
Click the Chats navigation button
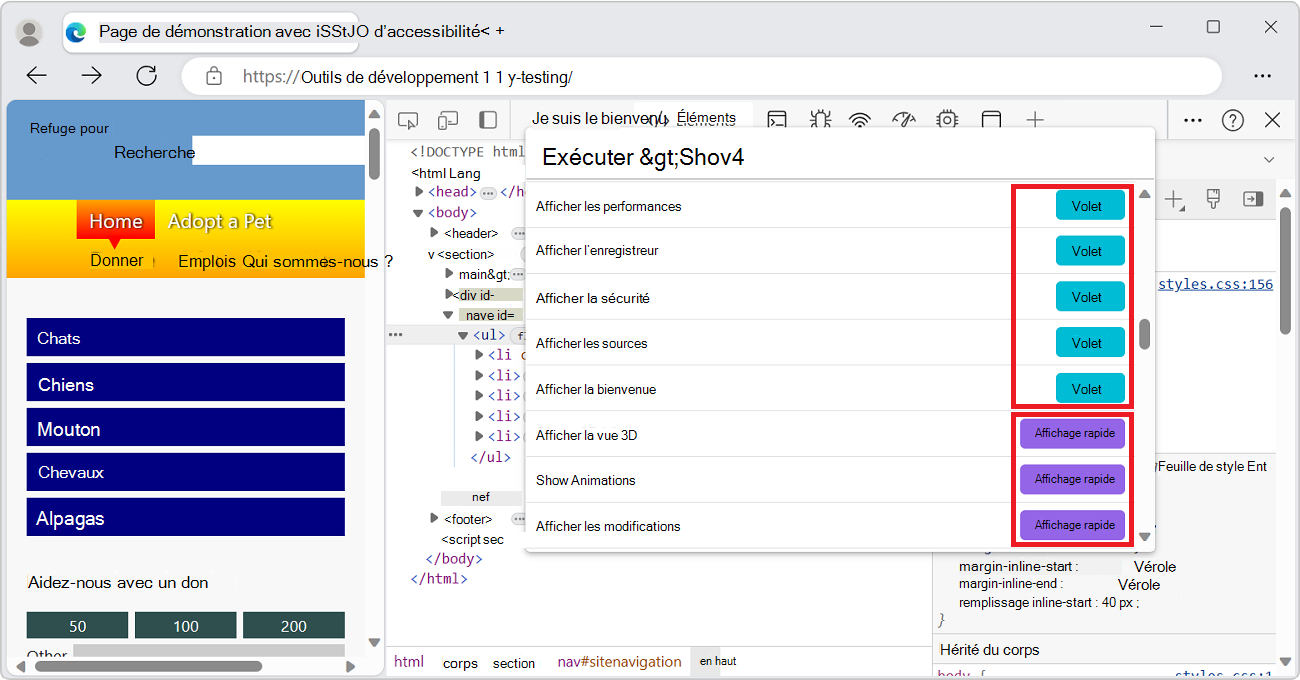(185, 338)
